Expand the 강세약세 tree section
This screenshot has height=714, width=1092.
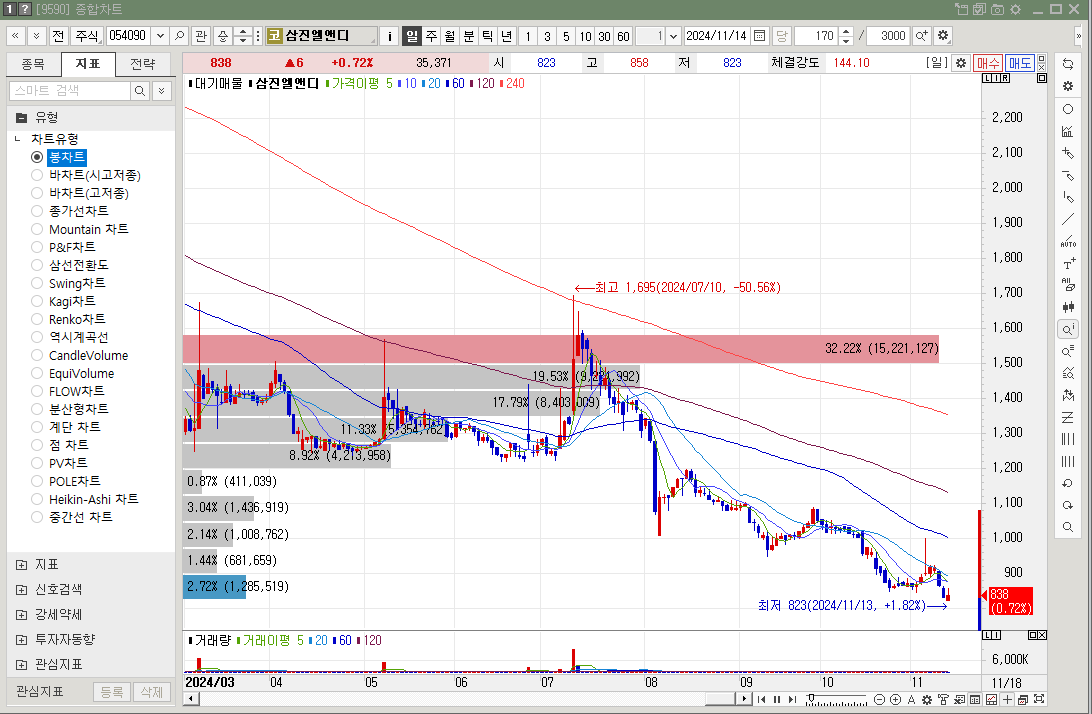[x=22, y=614]
